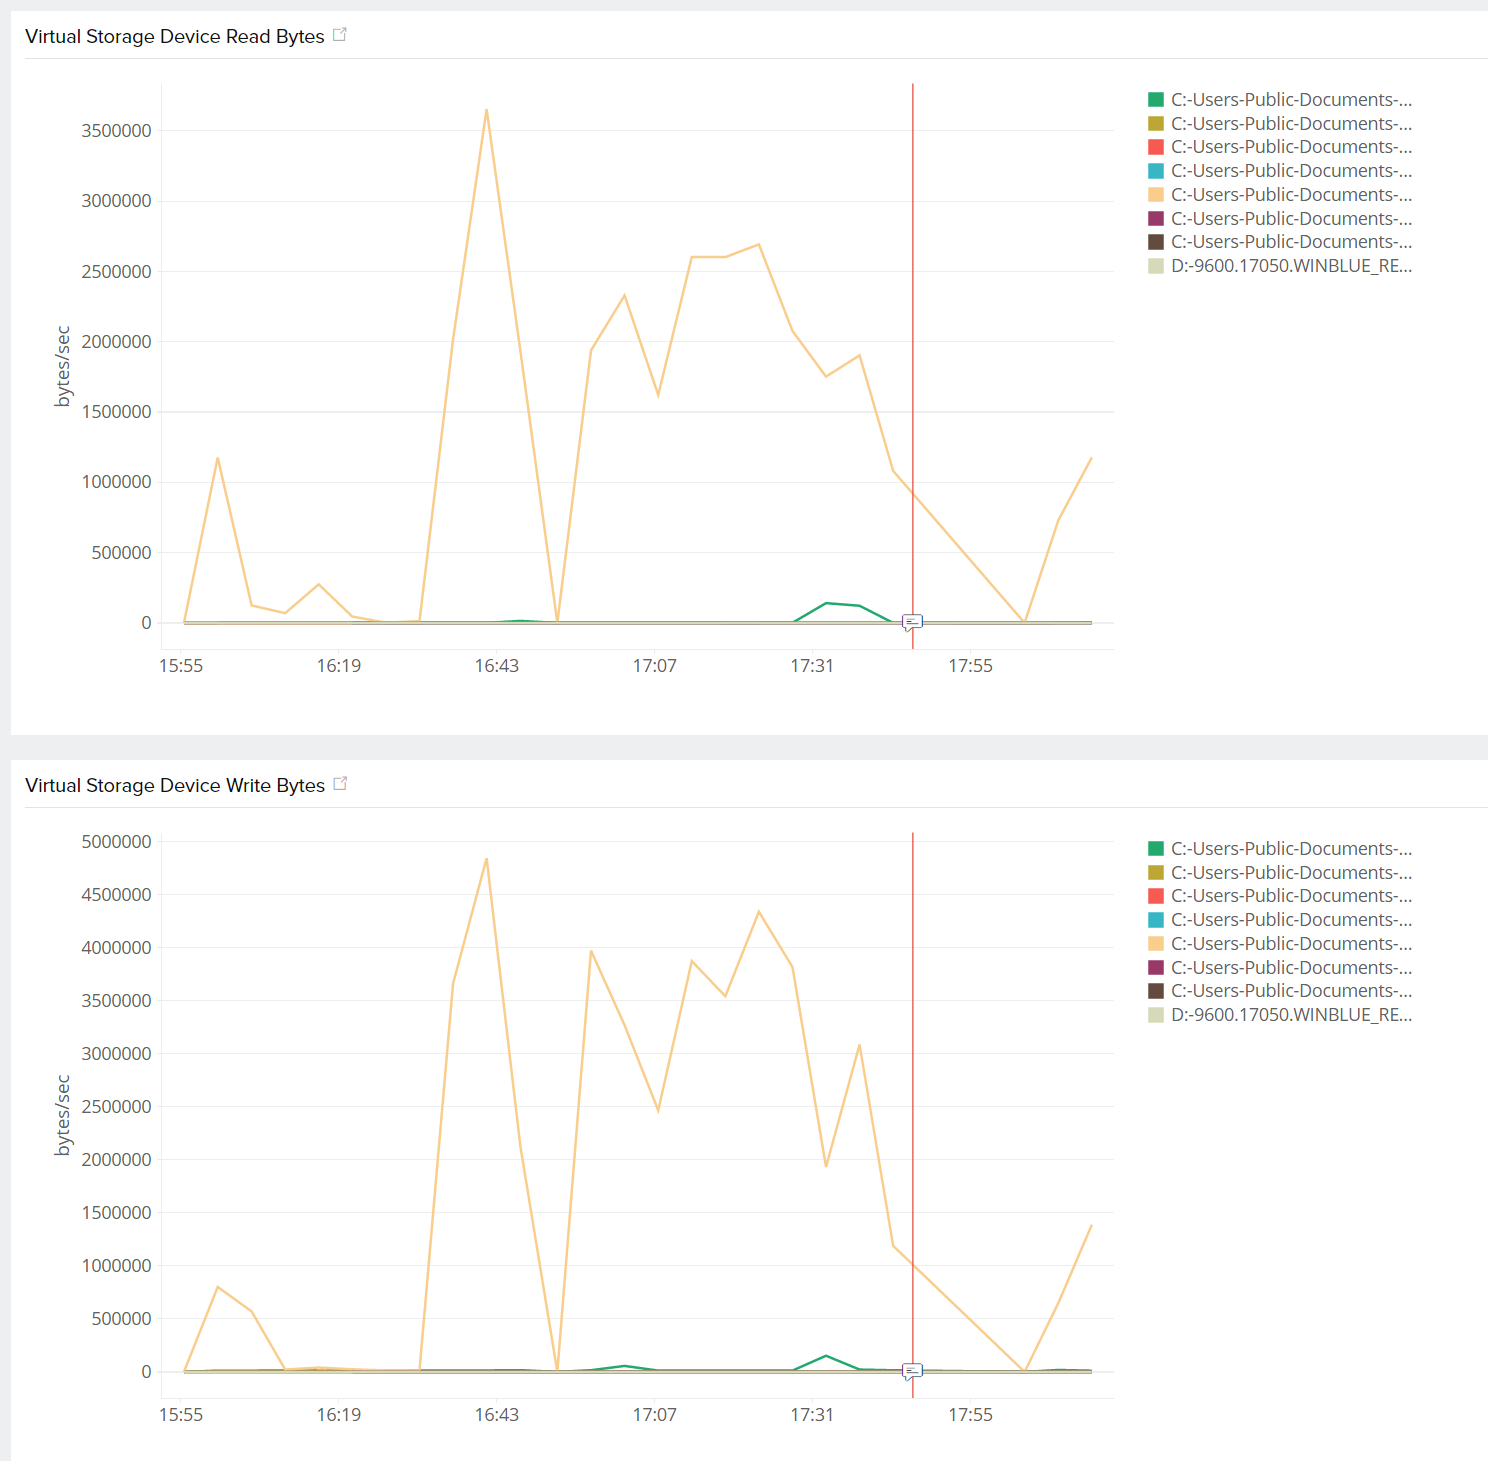Viewport: 1488px width, 1461px height.
Task: Click red legend square in Read Bytes chart
Action: (1156, 147)
